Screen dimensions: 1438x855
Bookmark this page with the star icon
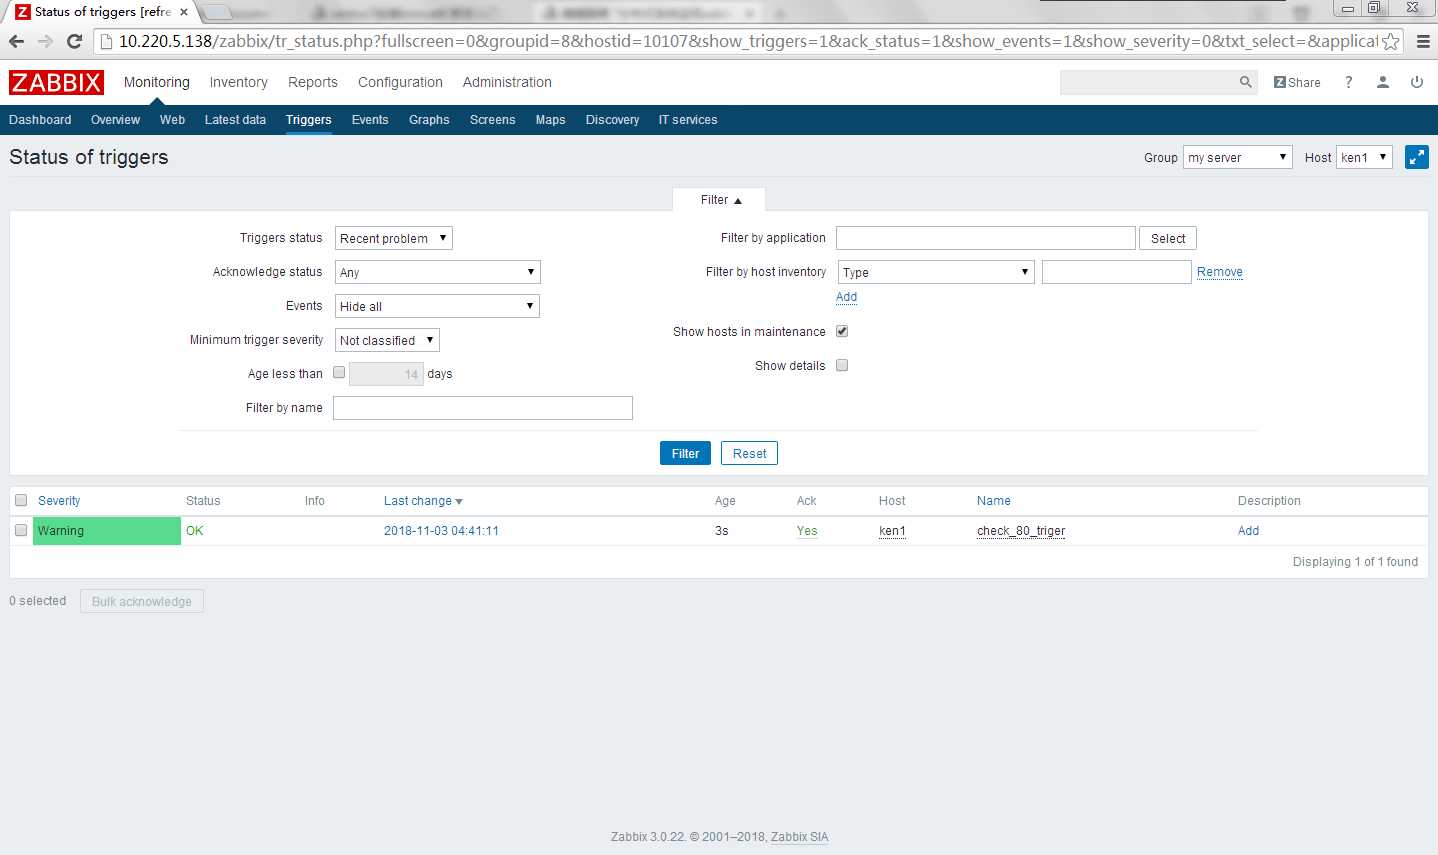[x=1390, y=41]
